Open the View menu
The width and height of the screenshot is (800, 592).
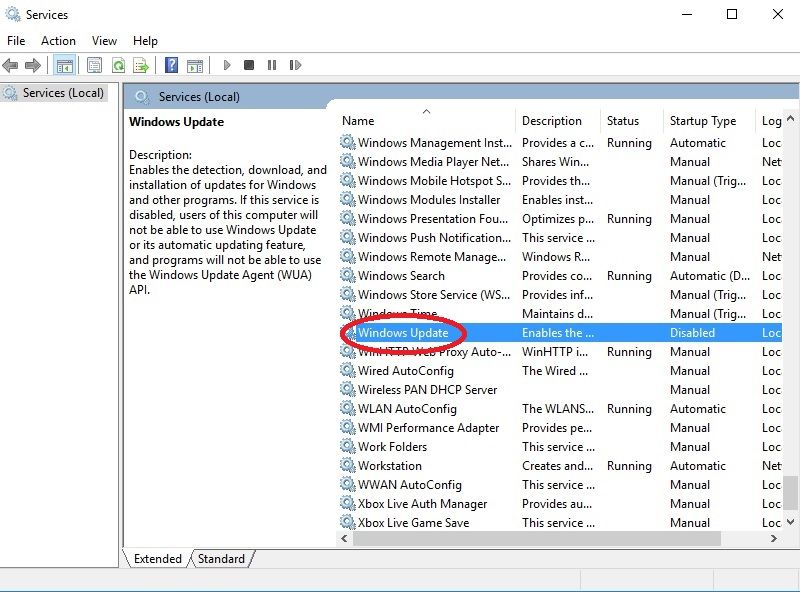point(104,41)
